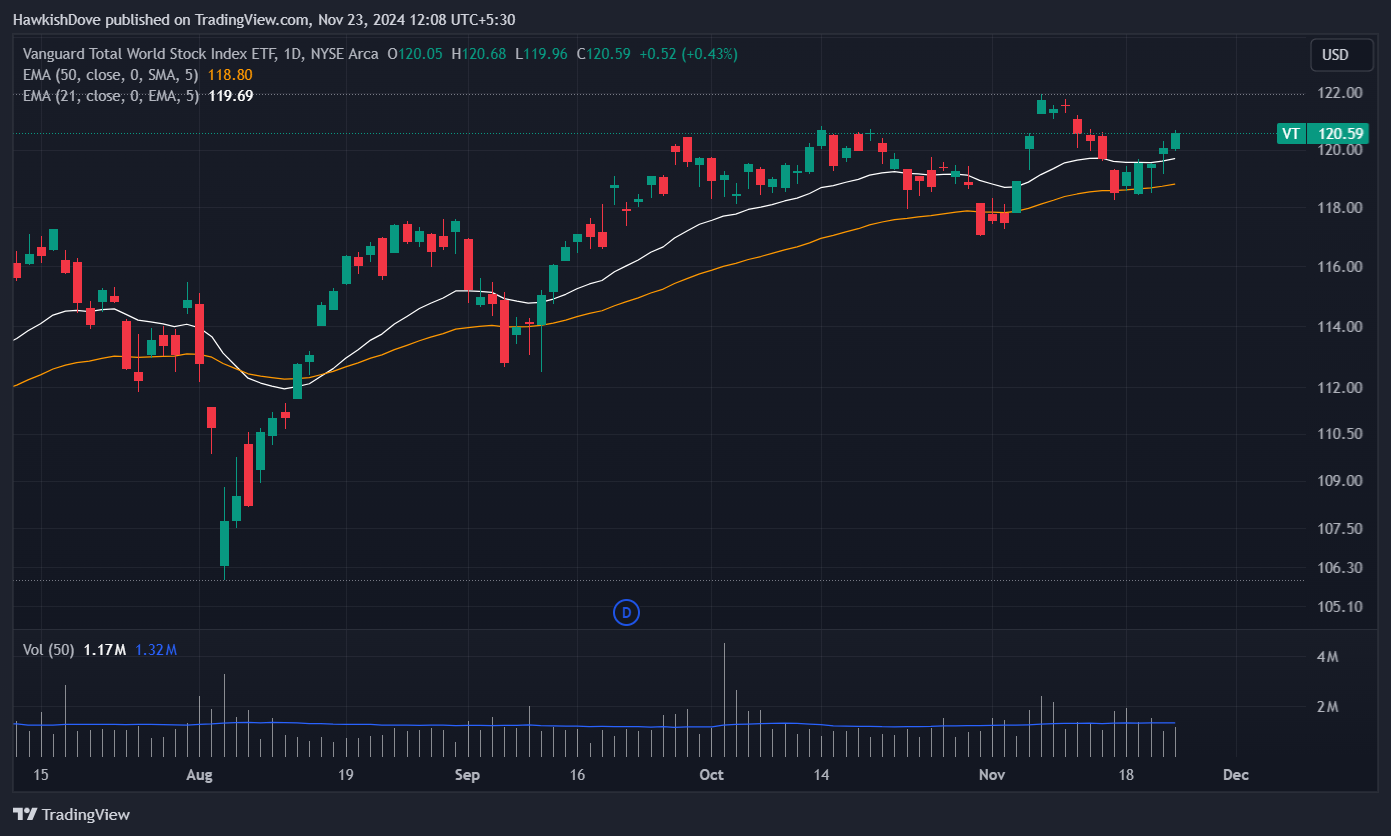Click the 2M volume axis label
This screenshot has width=1391, height=836.
click(1328, 708)
